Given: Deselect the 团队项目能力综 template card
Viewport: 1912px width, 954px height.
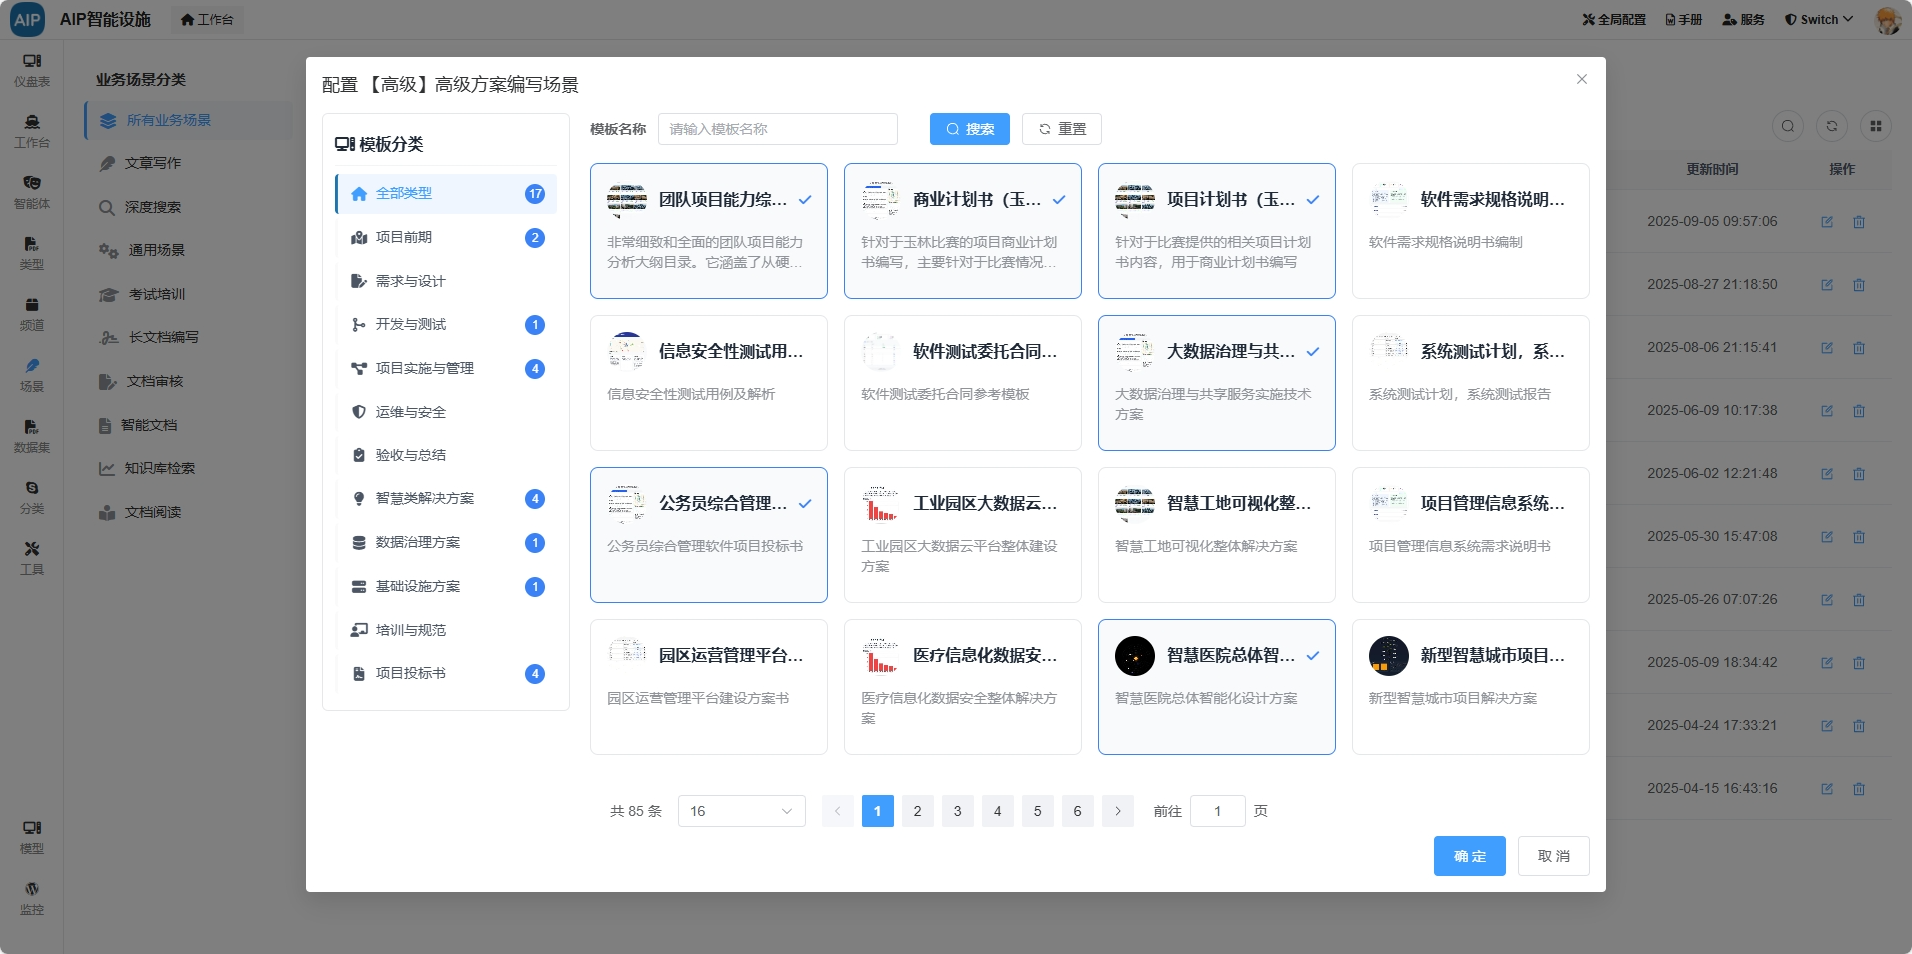Looking at the screenshot, I should pos(708,231).
